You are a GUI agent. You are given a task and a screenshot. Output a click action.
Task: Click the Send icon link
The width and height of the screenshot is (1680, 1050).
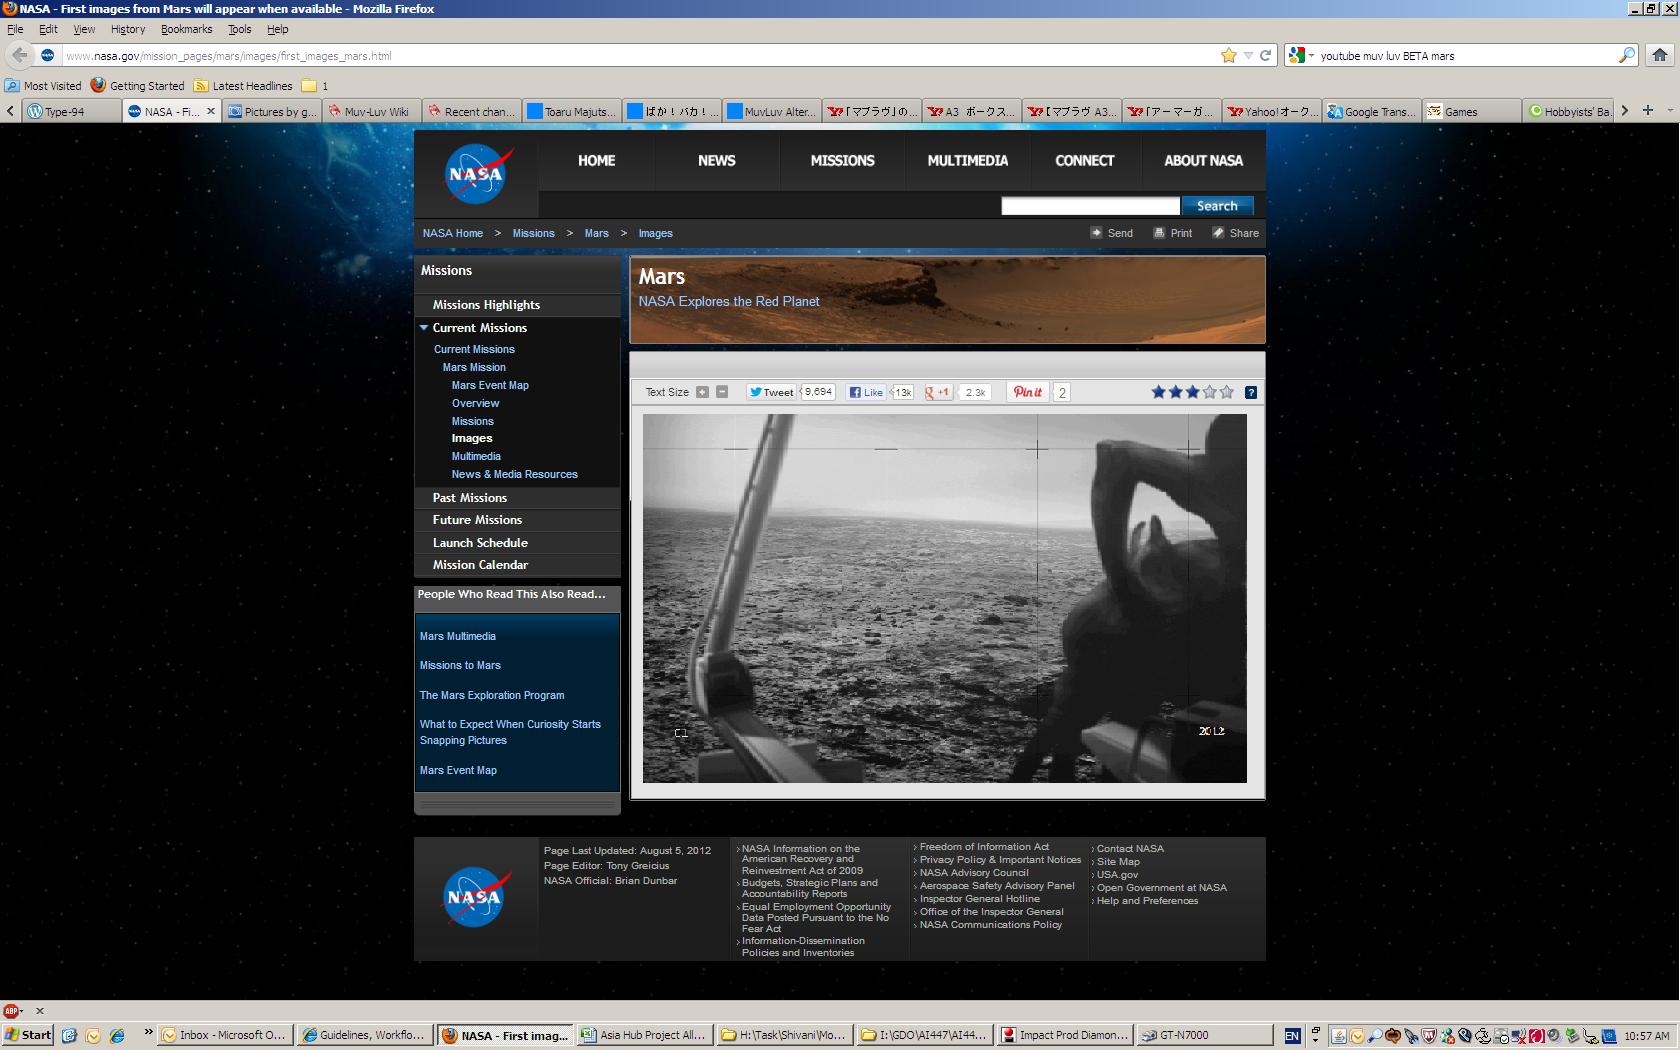point(1111,233)
